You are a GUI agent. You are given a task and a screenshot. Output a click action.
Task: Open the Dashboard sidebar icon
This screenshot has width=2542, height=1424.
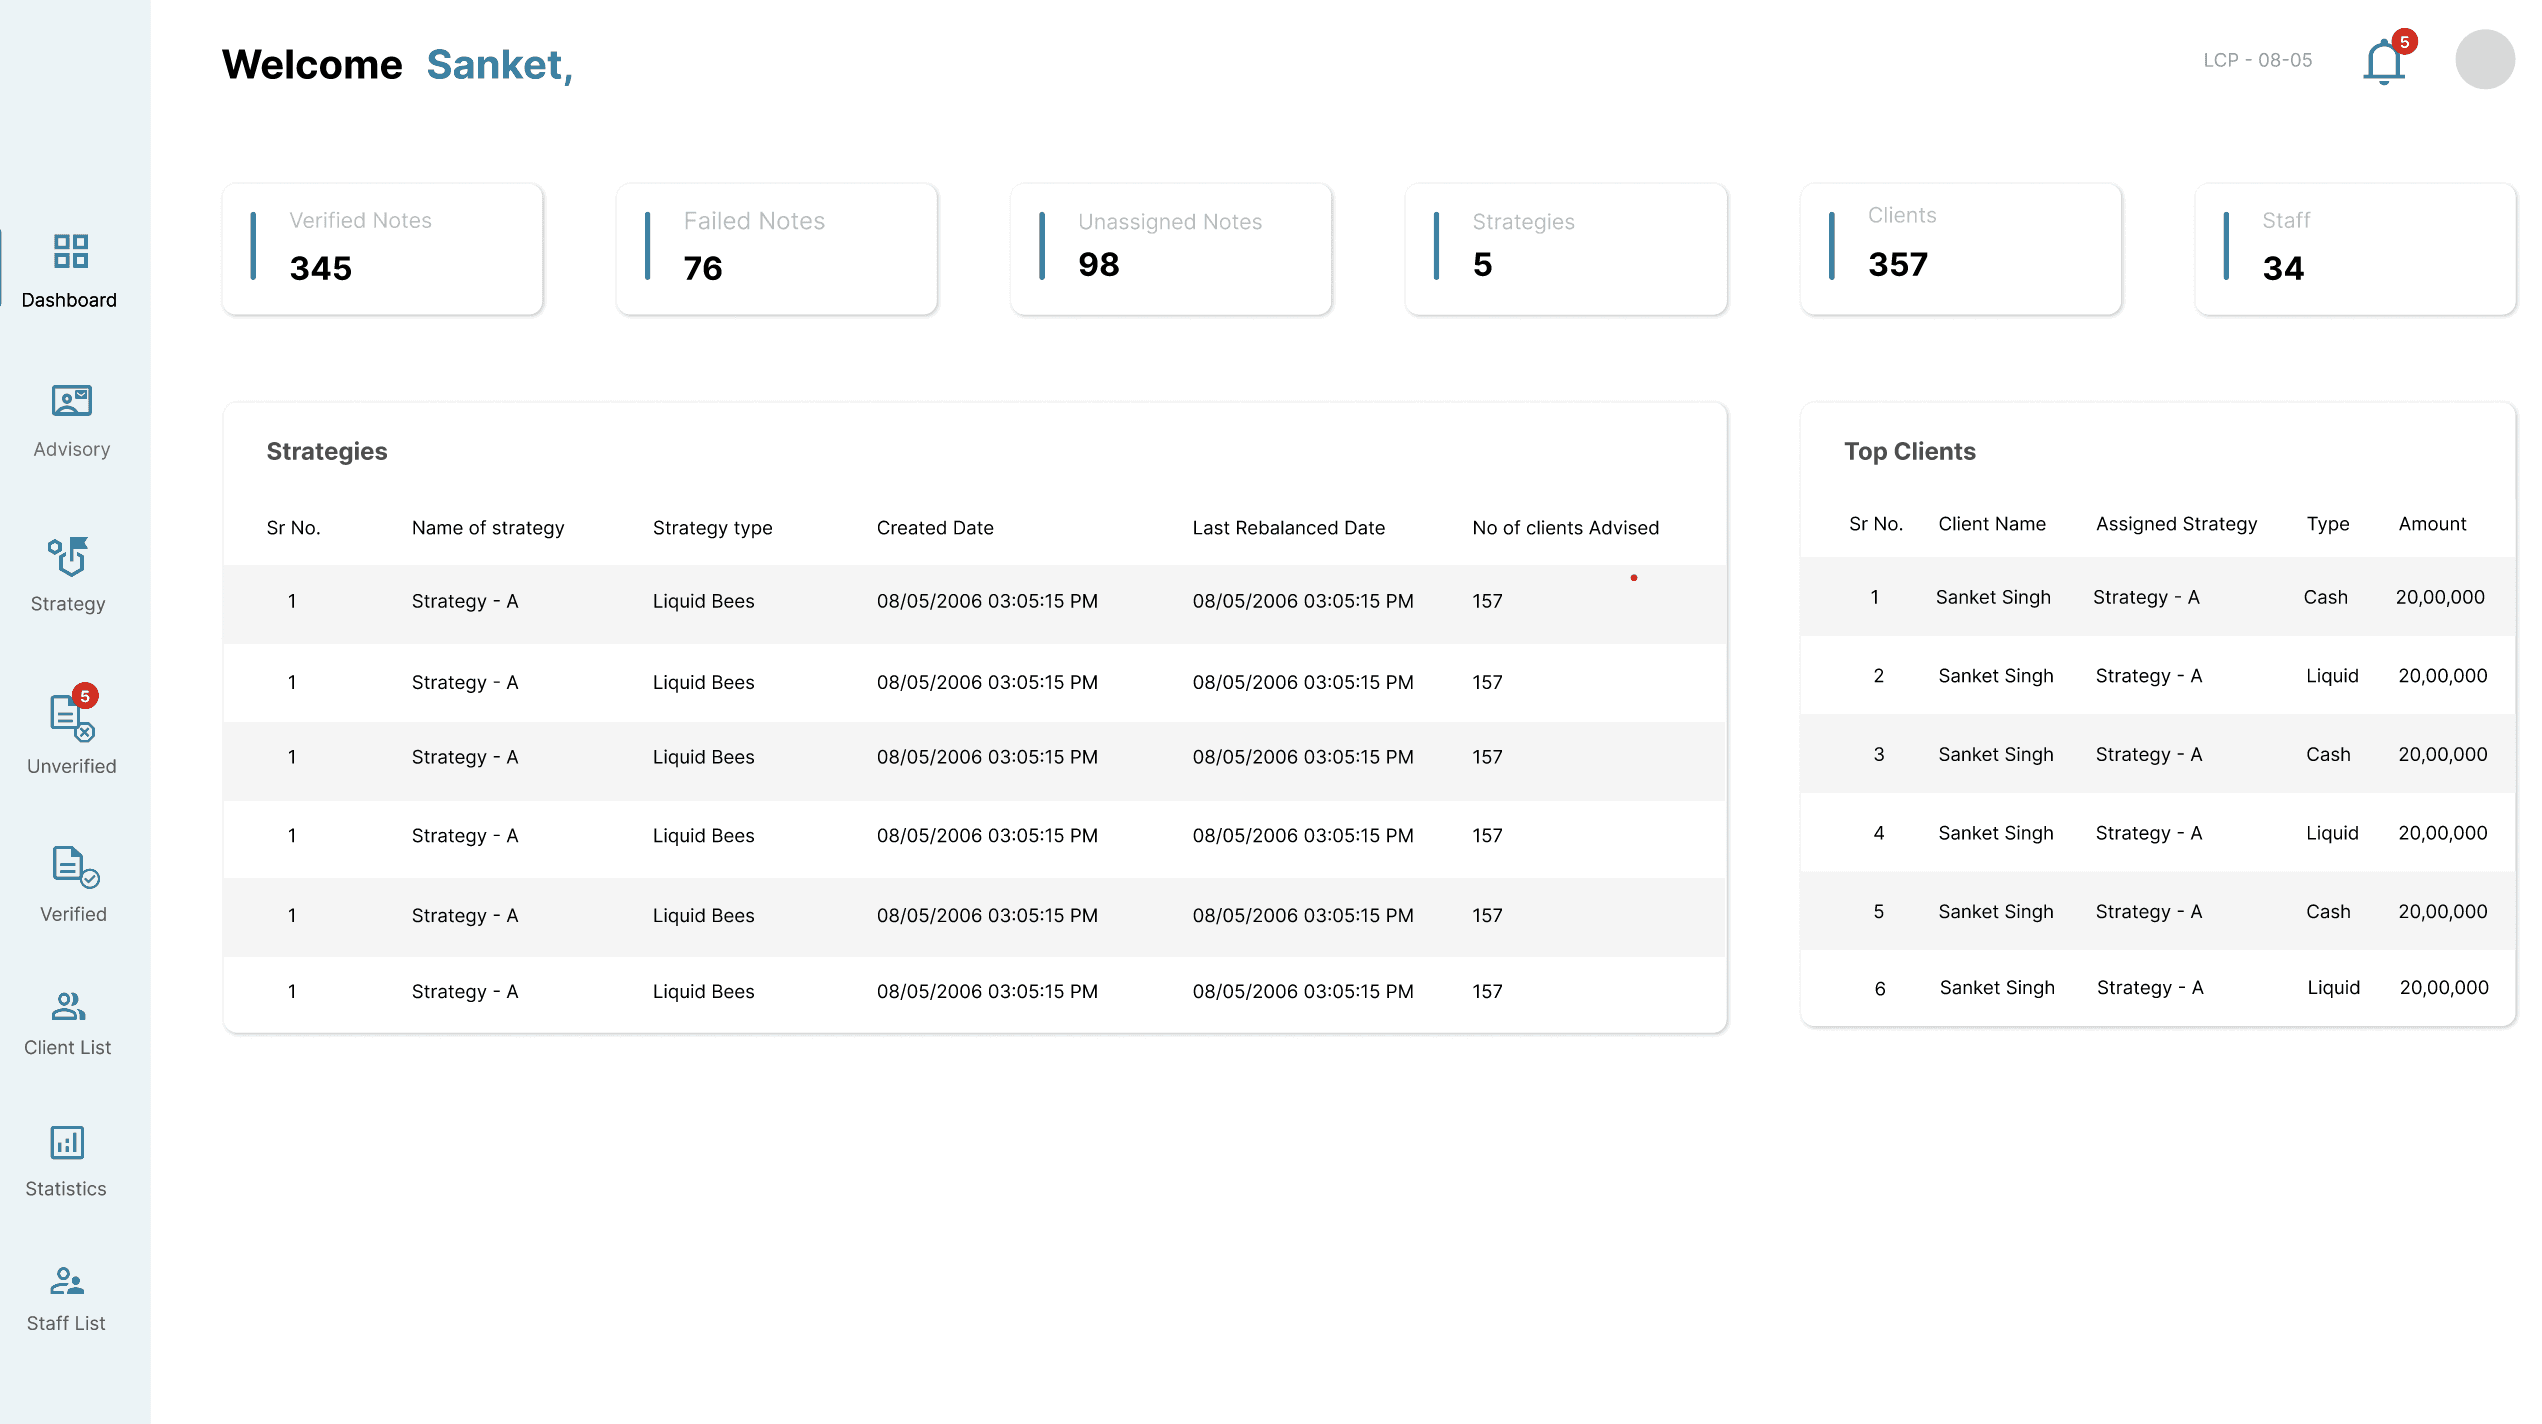point(70,251)
